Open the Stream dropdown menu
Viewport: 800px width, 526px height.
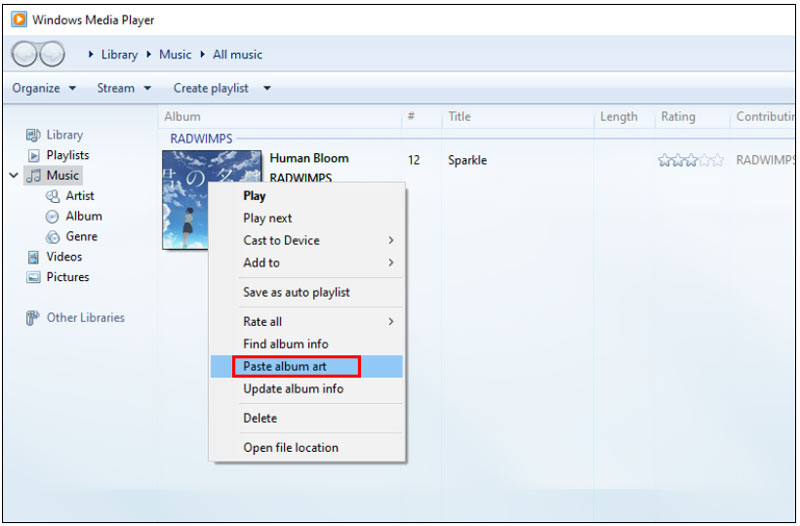point(124,88)
